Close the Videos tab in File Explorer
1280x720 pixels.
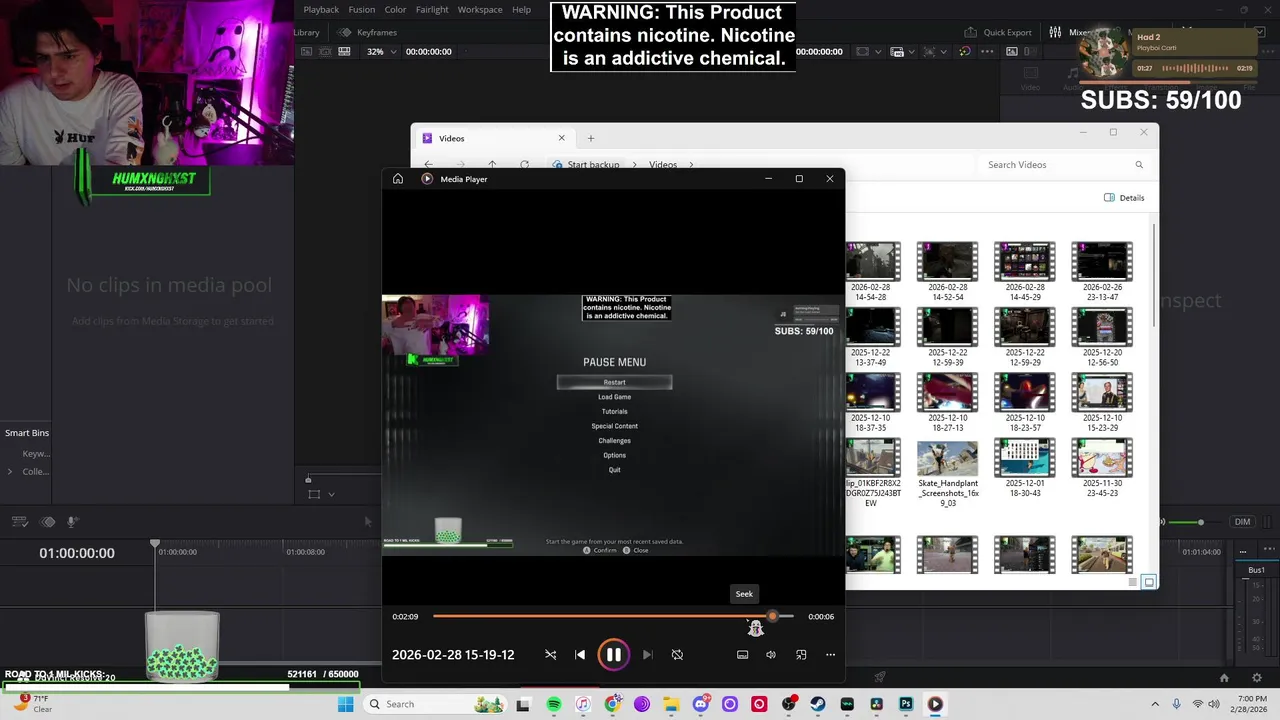pos(561,138)
